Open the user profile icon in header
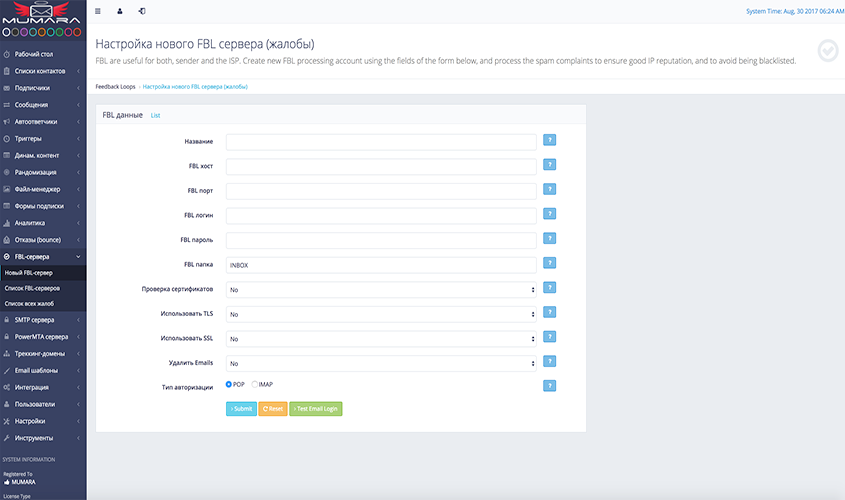845x500 pixels. click(x=121, y=11)
